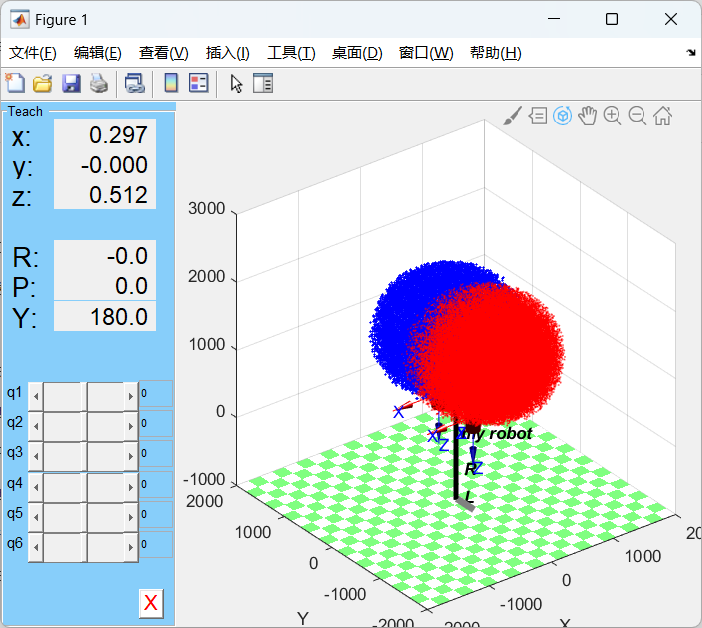Click the Link Plot toolbar icon
The height and width of the screenshot is (628, 702).
click(x=135, y=84)
